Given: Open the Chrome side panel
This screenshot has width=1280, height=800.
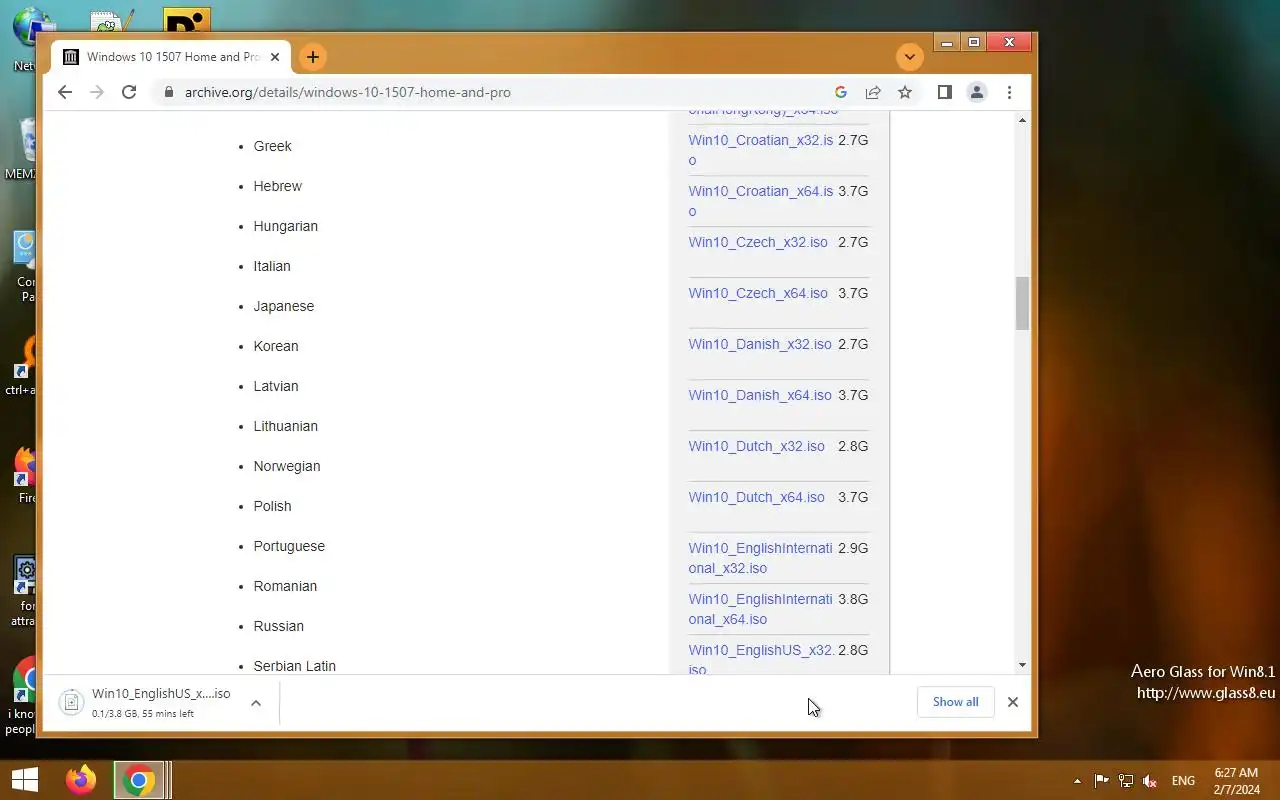Looking at the screenshot, I should (x=944, y=92).
